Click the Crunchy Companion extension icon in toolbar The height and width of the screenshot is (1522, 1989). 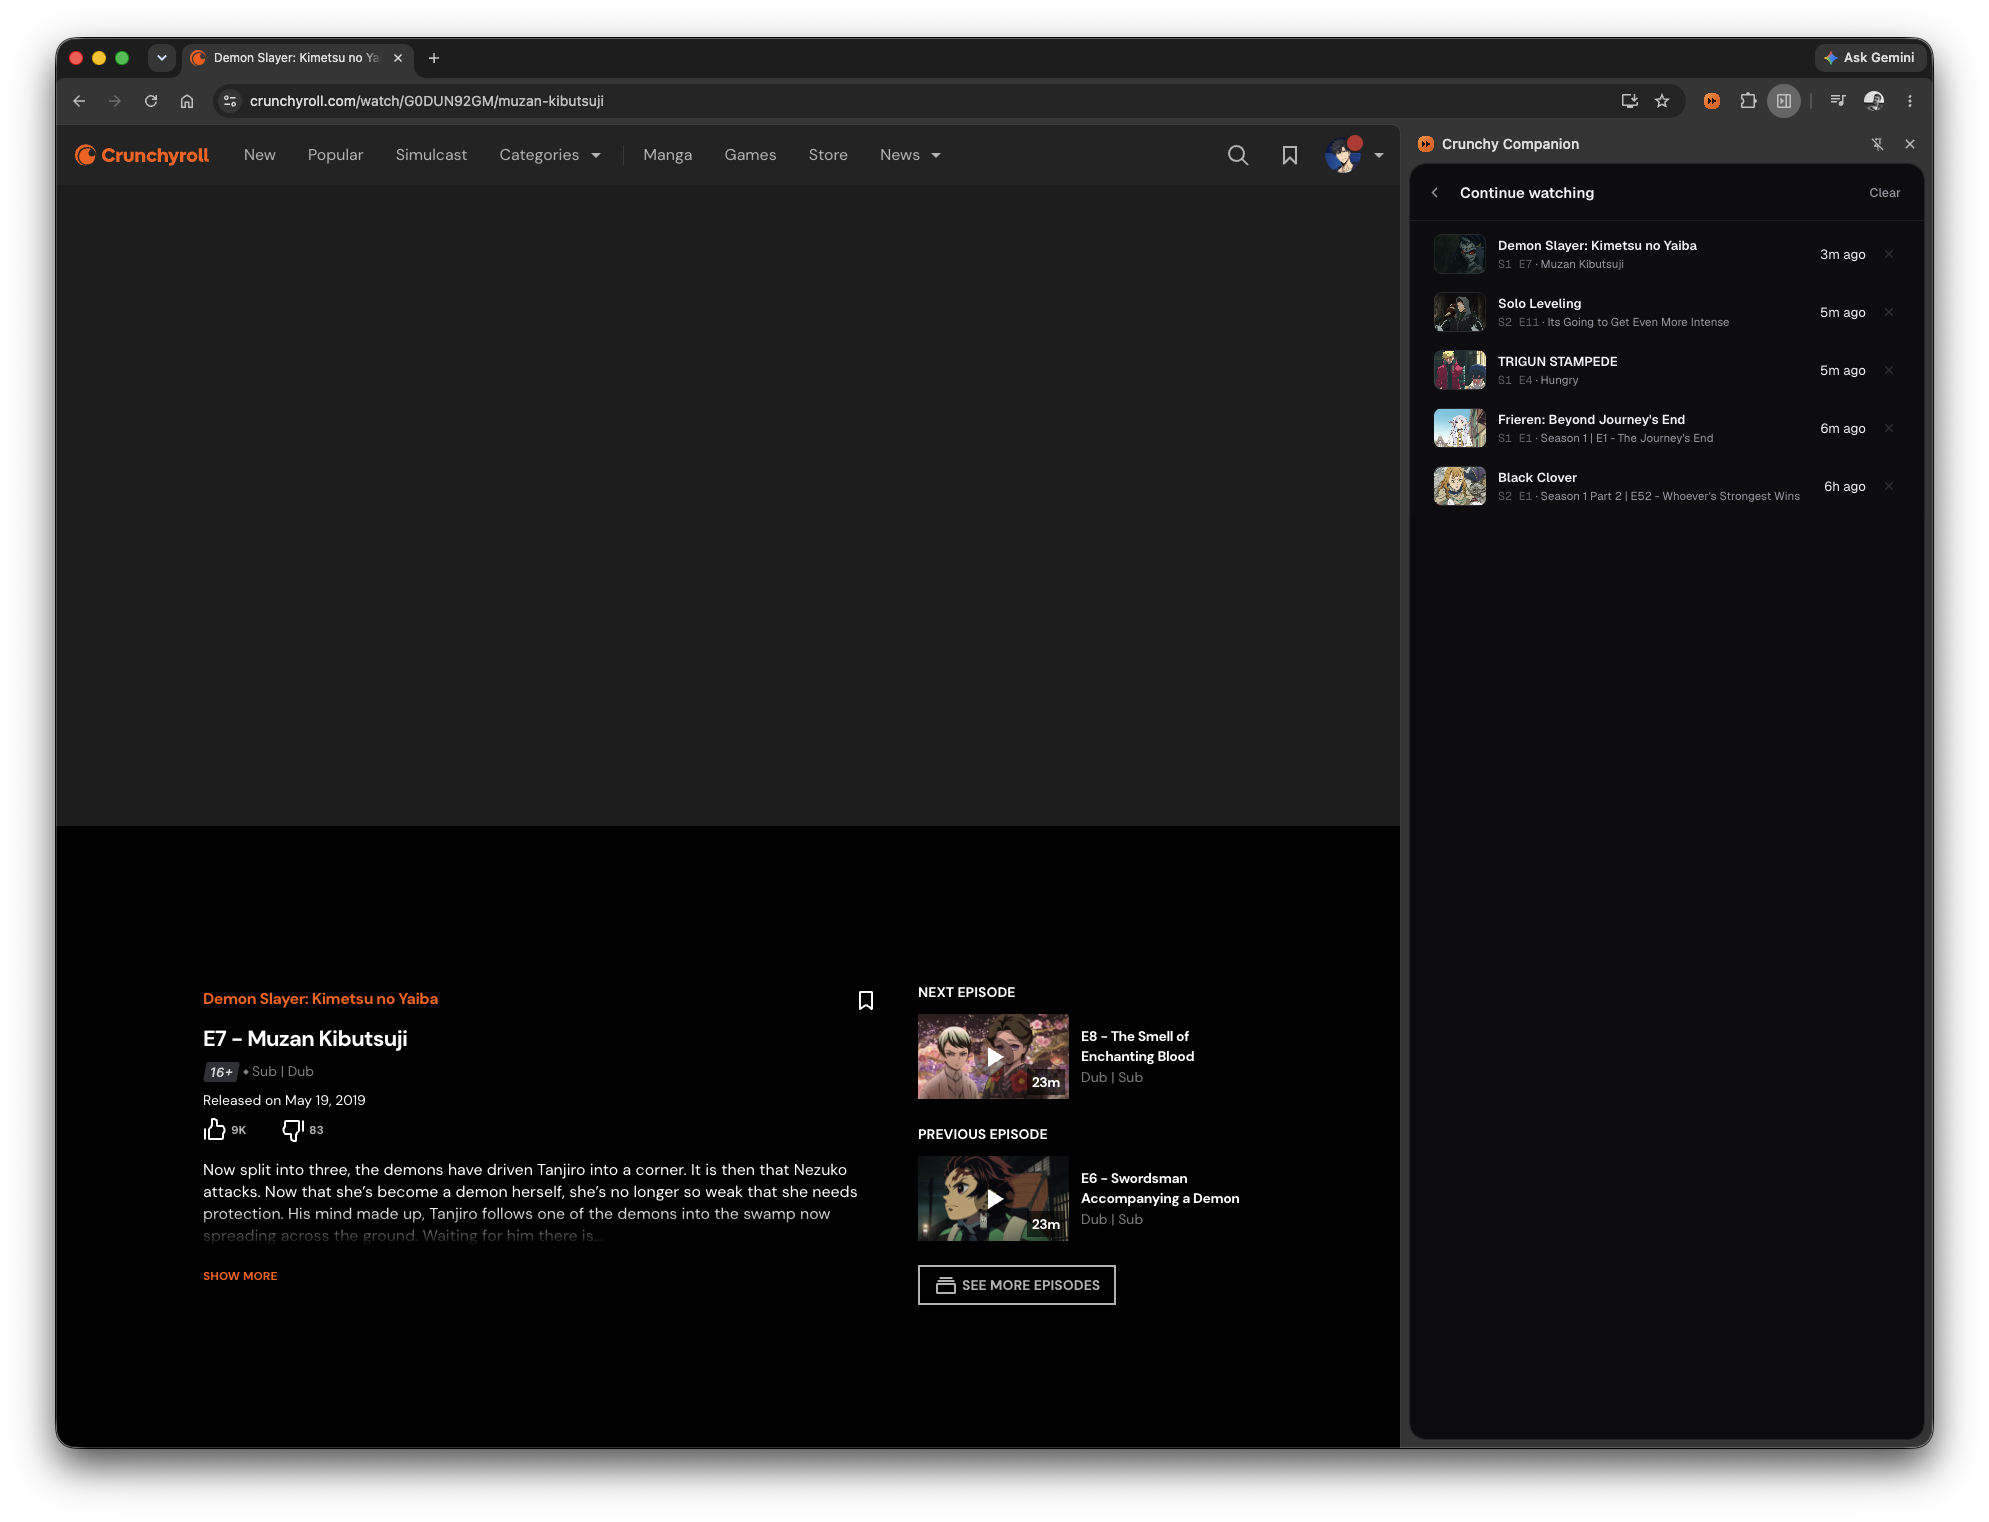click(1712, 101)
